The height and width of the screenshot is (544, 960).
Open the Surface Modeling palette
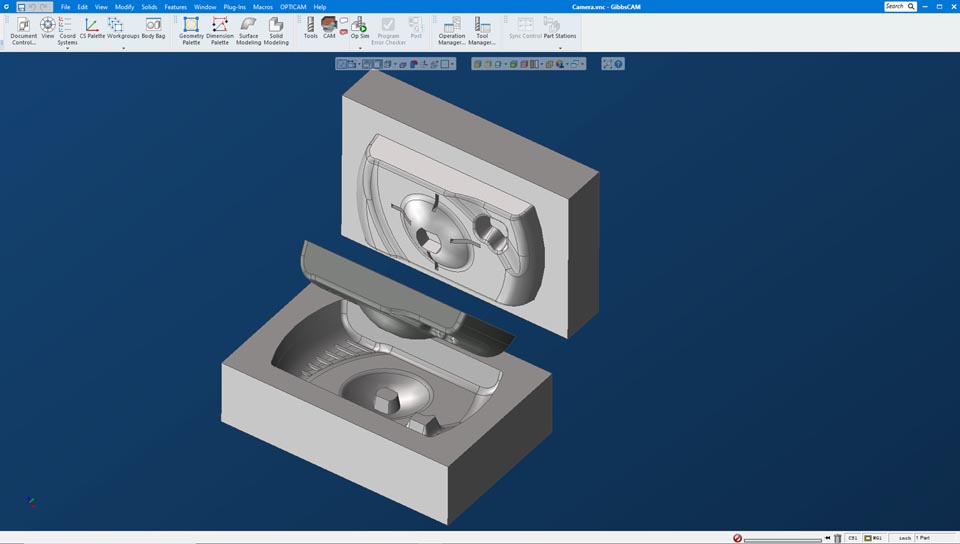248,30
